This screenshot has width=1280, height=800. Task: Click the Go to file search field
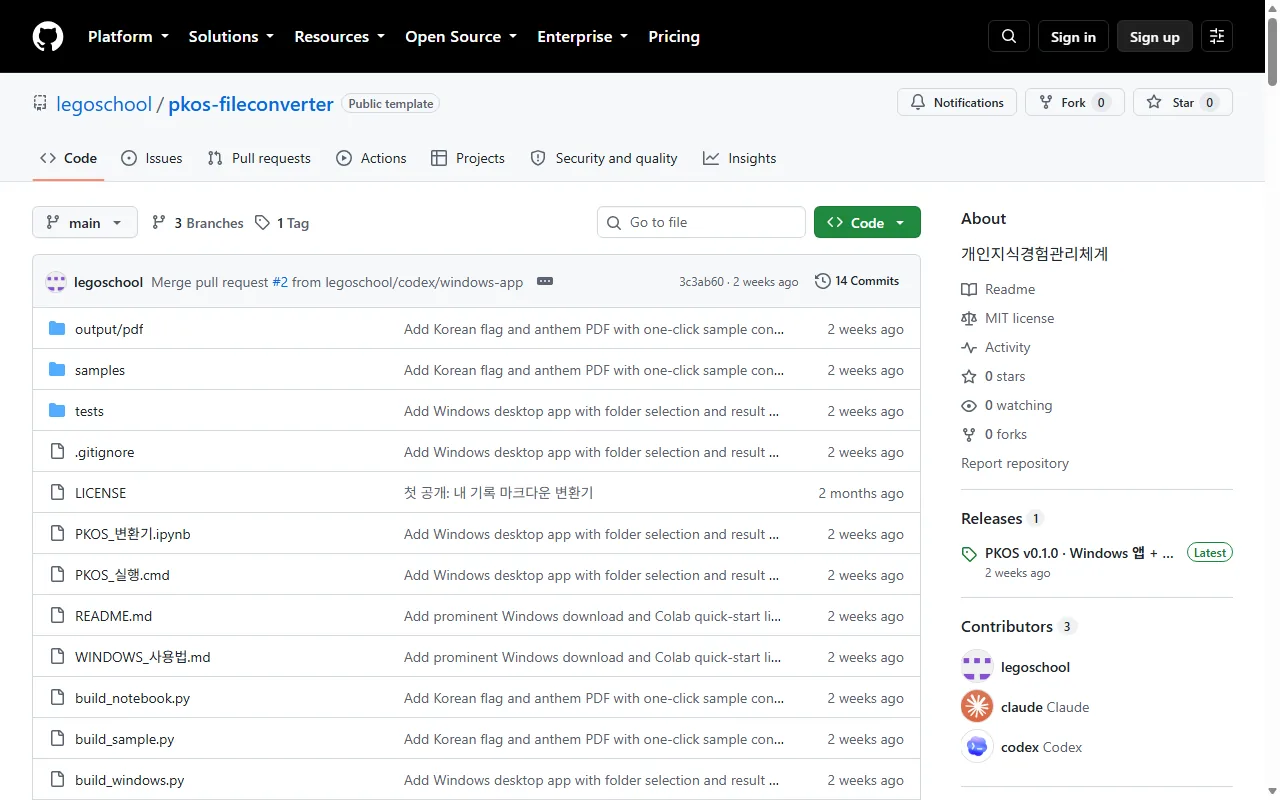[701, 222]
